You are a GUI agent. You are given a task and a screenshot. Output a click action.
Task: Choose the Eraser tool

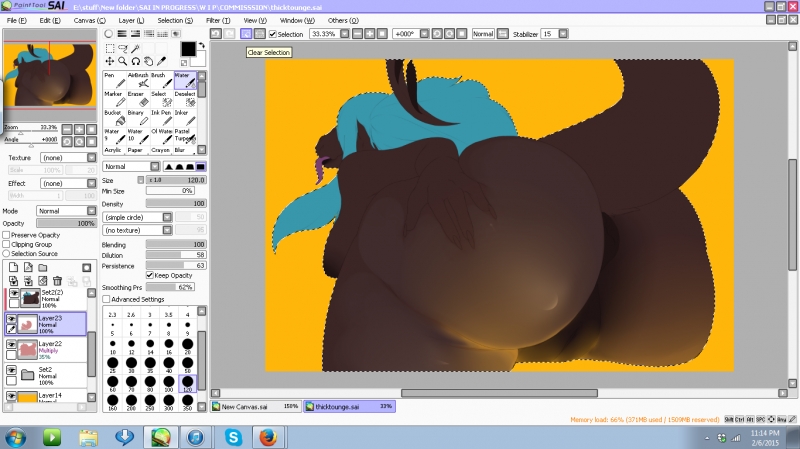(x=138, y=99)
